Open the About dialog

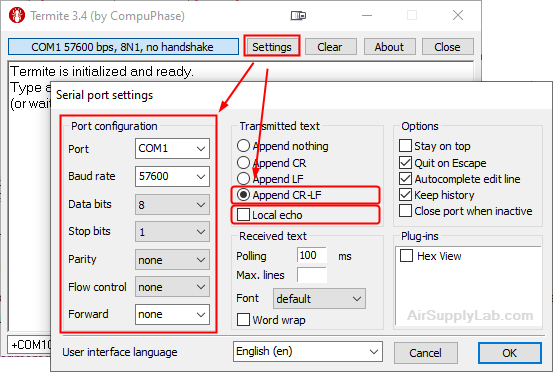[x=389, y=47]
